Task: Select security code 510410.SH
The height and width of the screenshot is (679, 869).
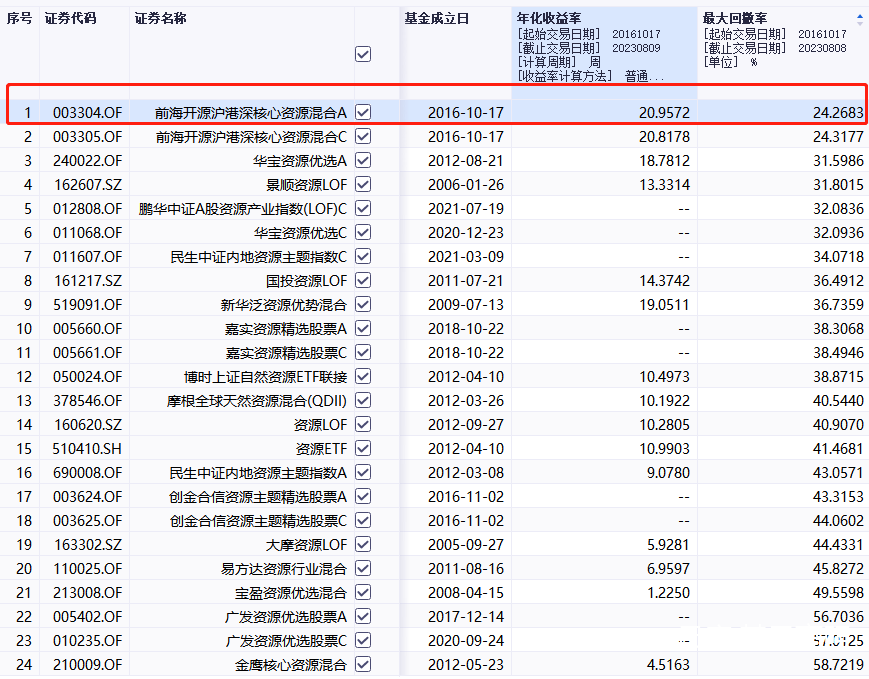Action: point(87,449)
